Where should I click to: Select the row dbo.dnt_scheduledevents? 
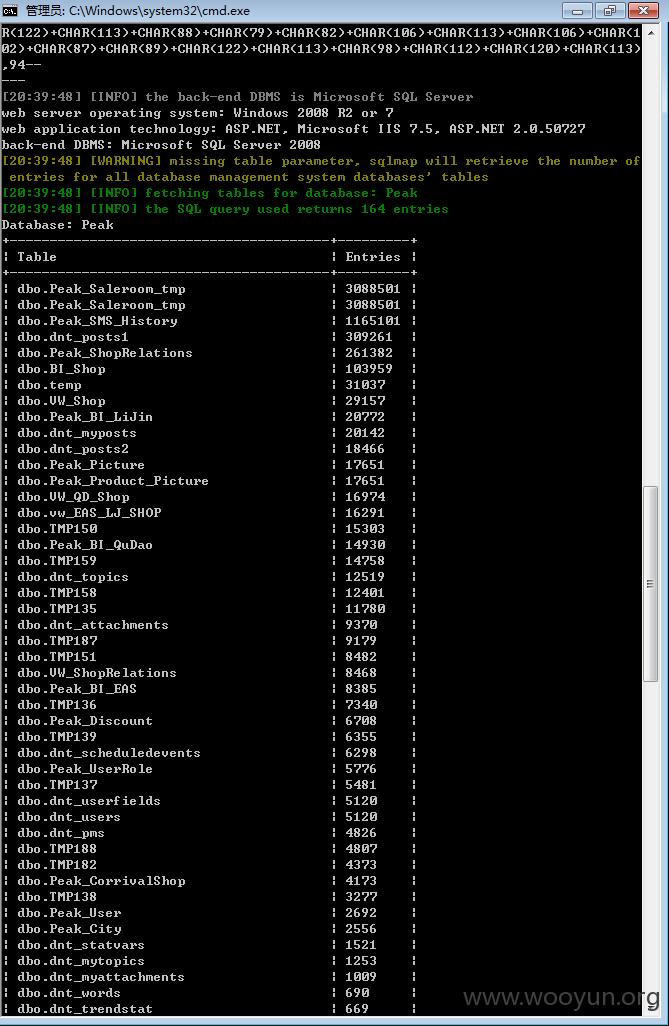209,753
